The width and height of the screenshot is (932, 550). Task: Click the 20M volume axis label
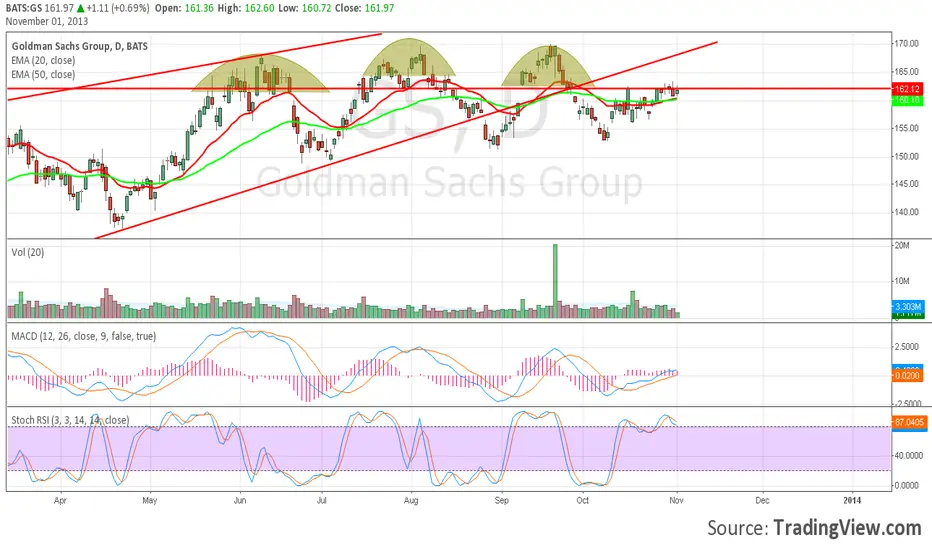coord(902,246)
